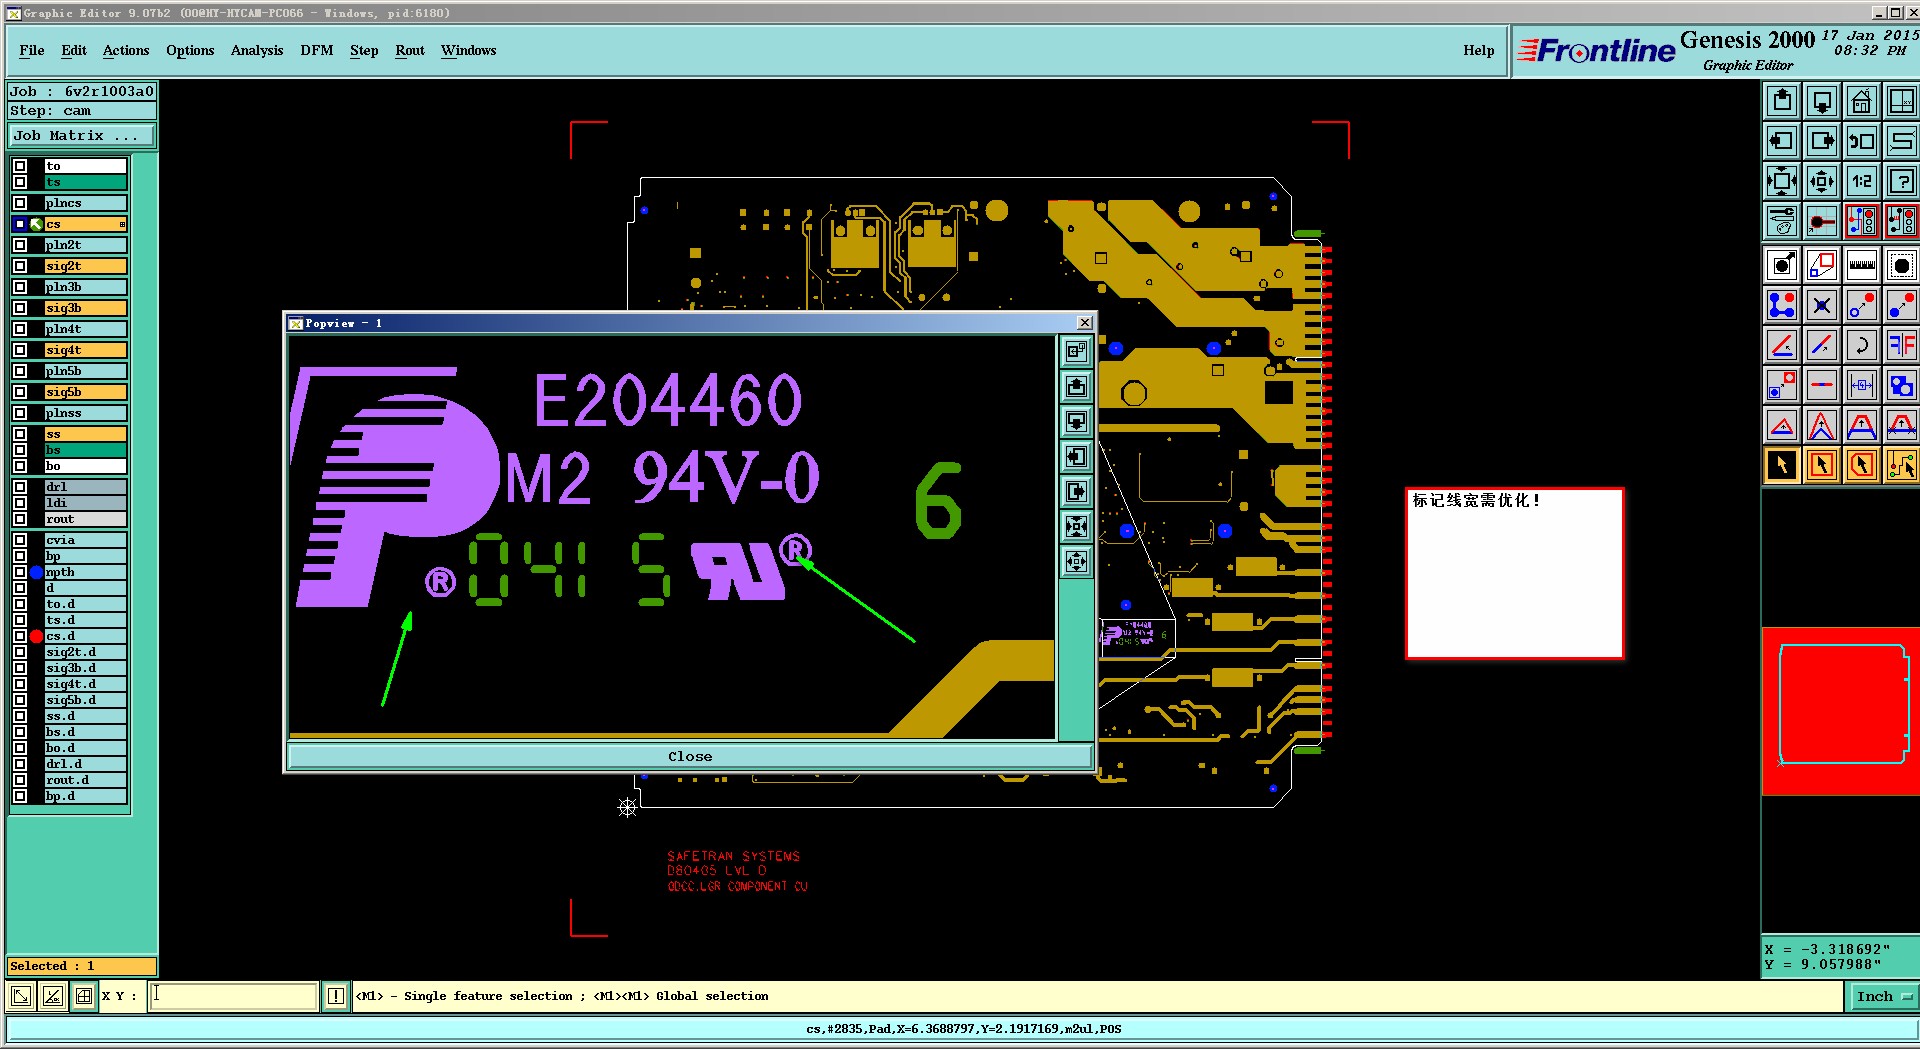Click the grid icon beside X Y label
This screenshot has width=1920, height=1049.
tap(84, 996)
